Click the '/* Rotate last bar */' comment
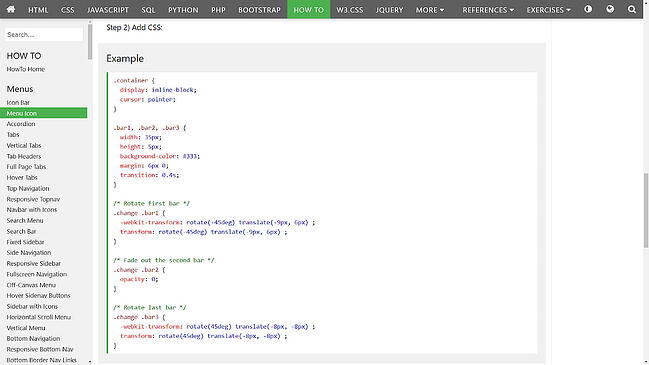 150,307
